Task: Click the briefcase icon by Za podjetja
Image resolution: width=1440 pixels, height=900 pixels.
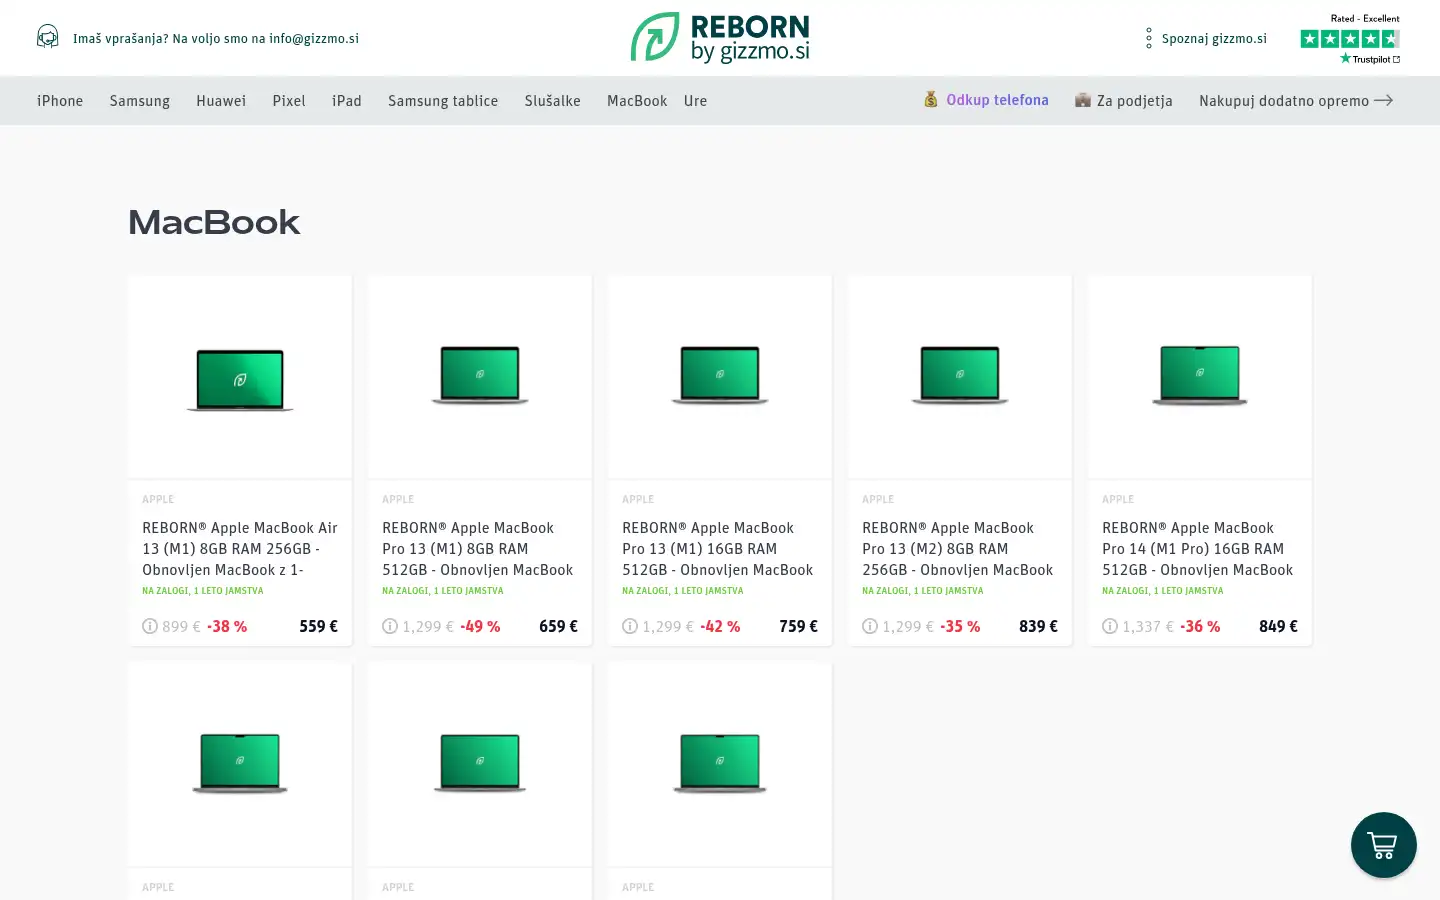Action: click(x=1082, y=100)
